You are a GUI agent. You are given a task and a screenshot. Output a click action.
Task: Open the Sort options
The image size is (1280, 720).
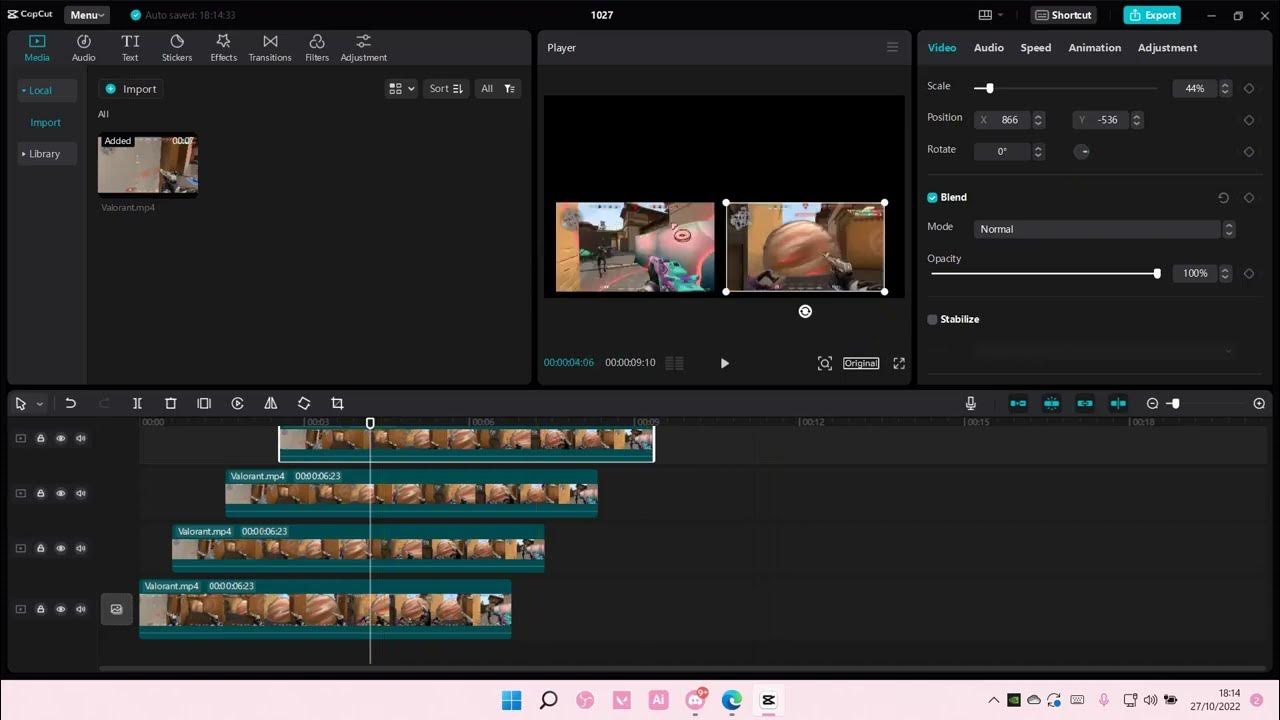point(446,89)
